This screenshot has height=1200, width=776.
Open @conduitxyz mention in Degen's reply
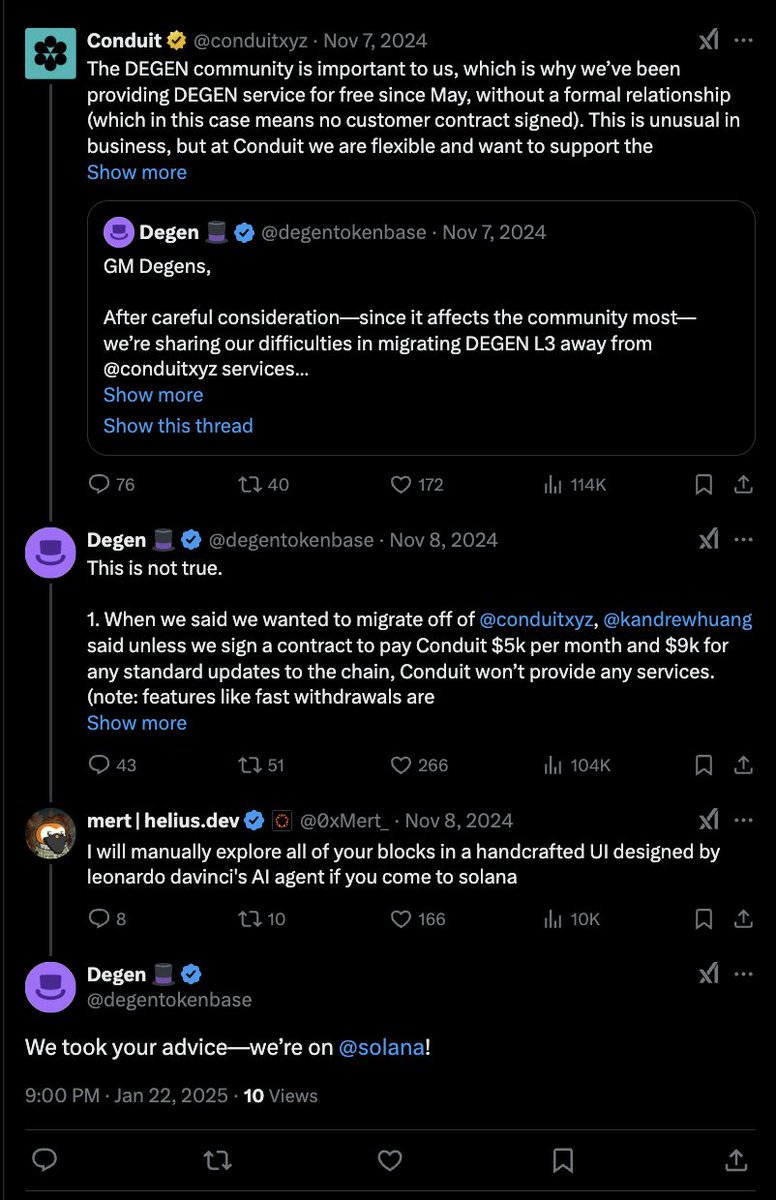[537, 619]
